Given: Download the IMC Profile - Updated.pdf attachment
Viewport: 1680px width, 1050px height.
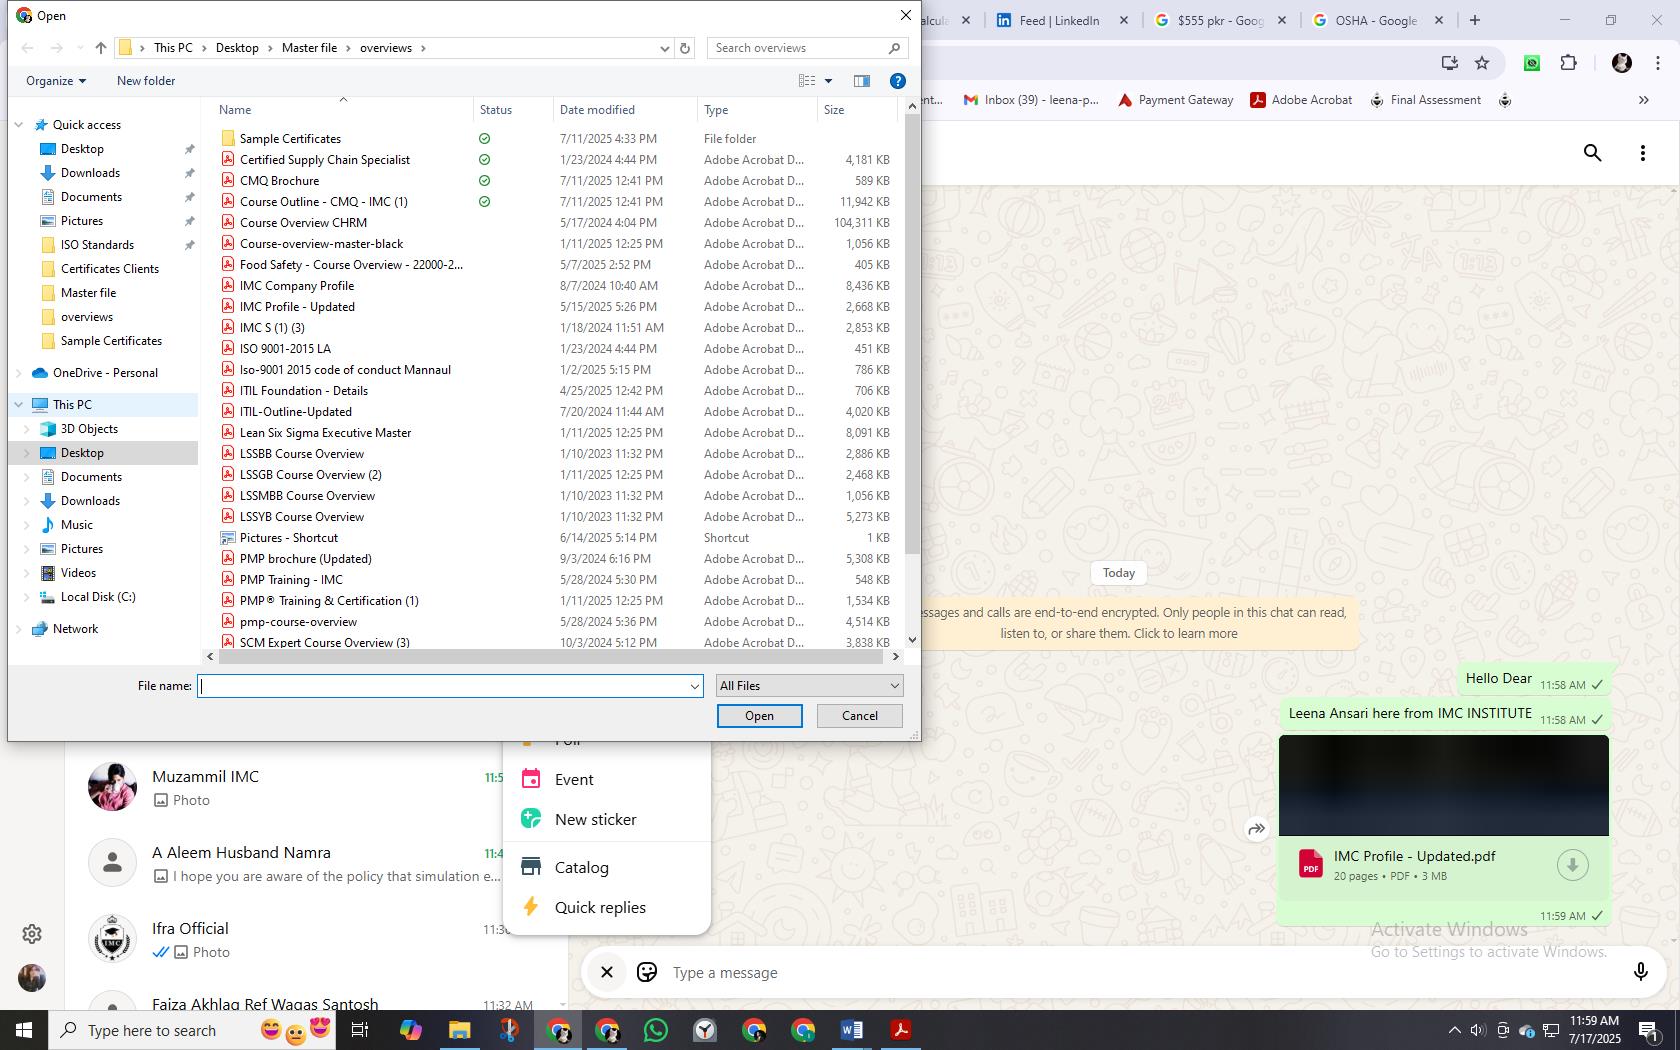Looking at the screenshot, I should [x=1572, y=865].
